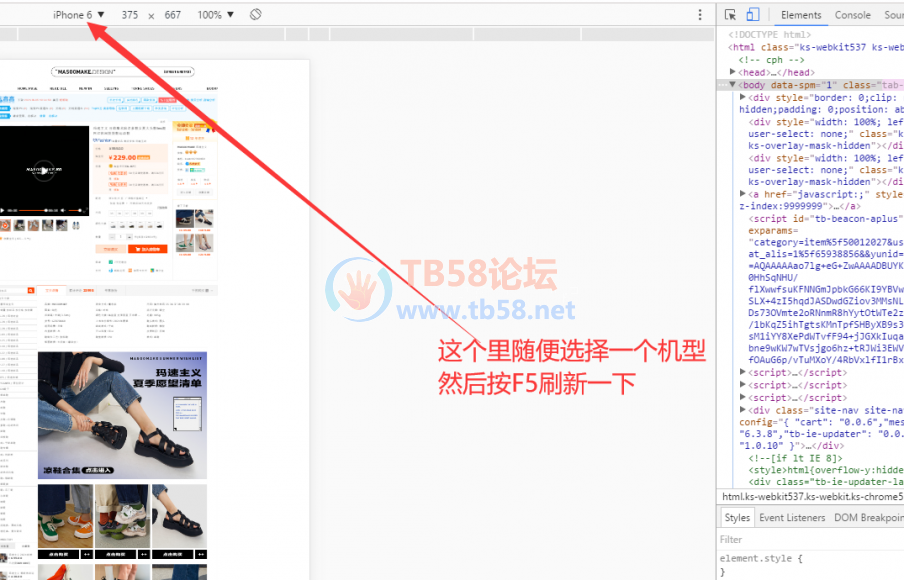Click the MASSOMAKE.DESIGN store logo
Viewport: 904px width, 580px height.
(85, 72)
